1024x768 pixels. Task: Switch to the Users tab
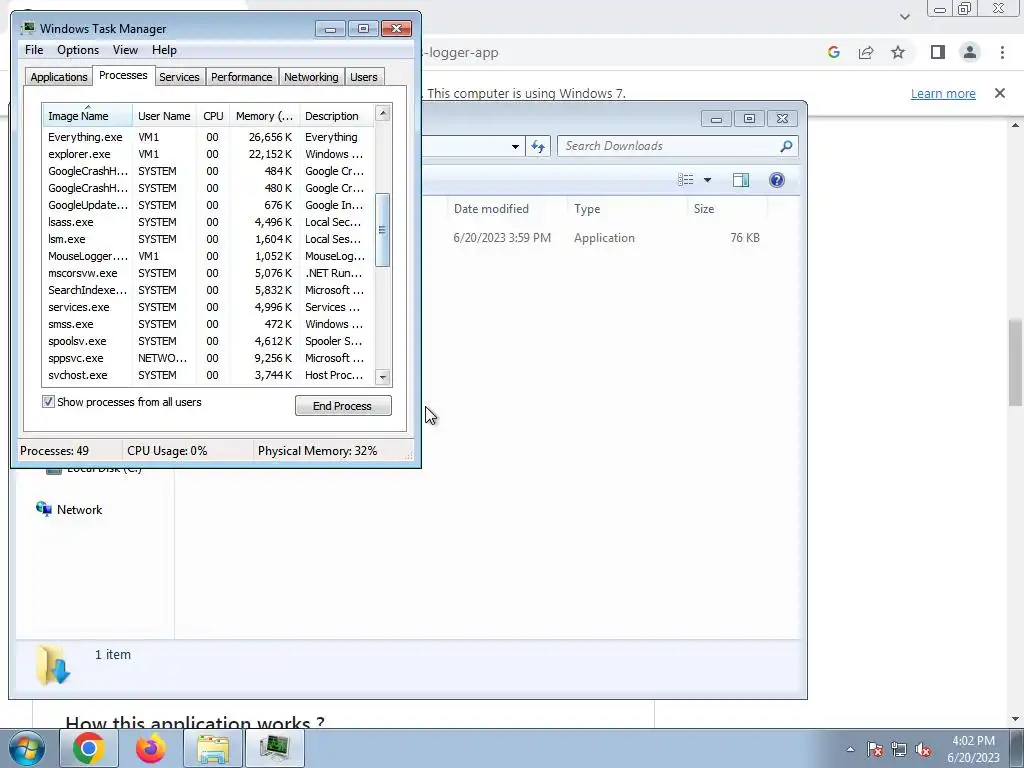tap(363, 77)
